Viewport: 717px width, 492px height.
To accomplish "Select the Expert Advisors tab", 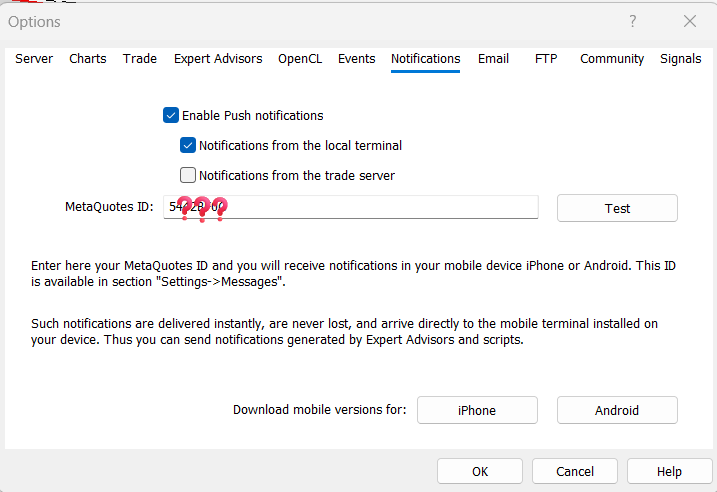I will click(218, 59).
